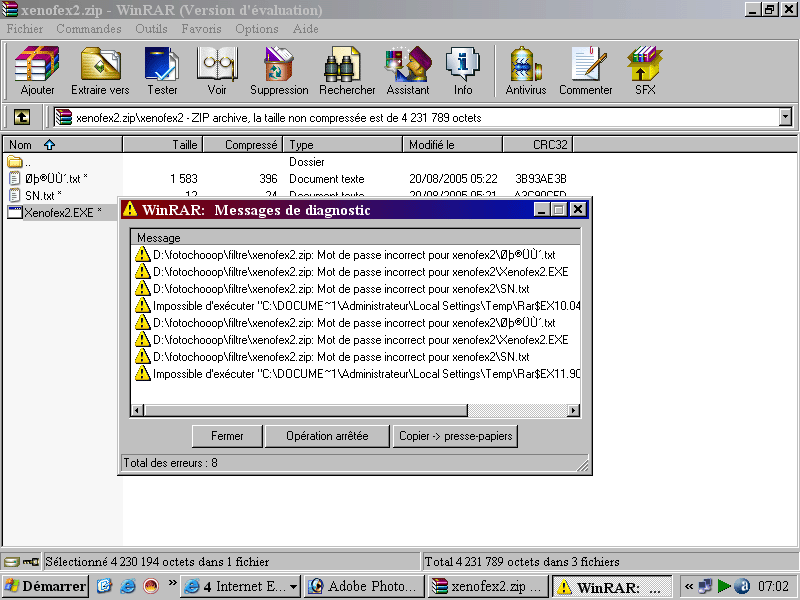Viewport: 800px width, 600px height.
Task: Click the Tester archive icon
Action: point(162,64)
